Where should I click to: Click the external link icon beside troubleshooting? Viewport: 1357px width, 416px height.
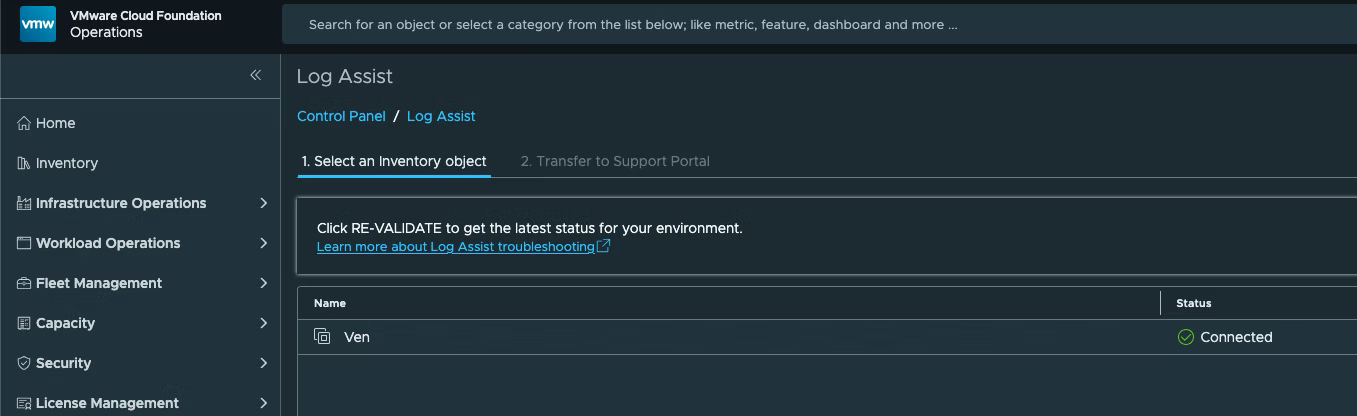[603, 246]
